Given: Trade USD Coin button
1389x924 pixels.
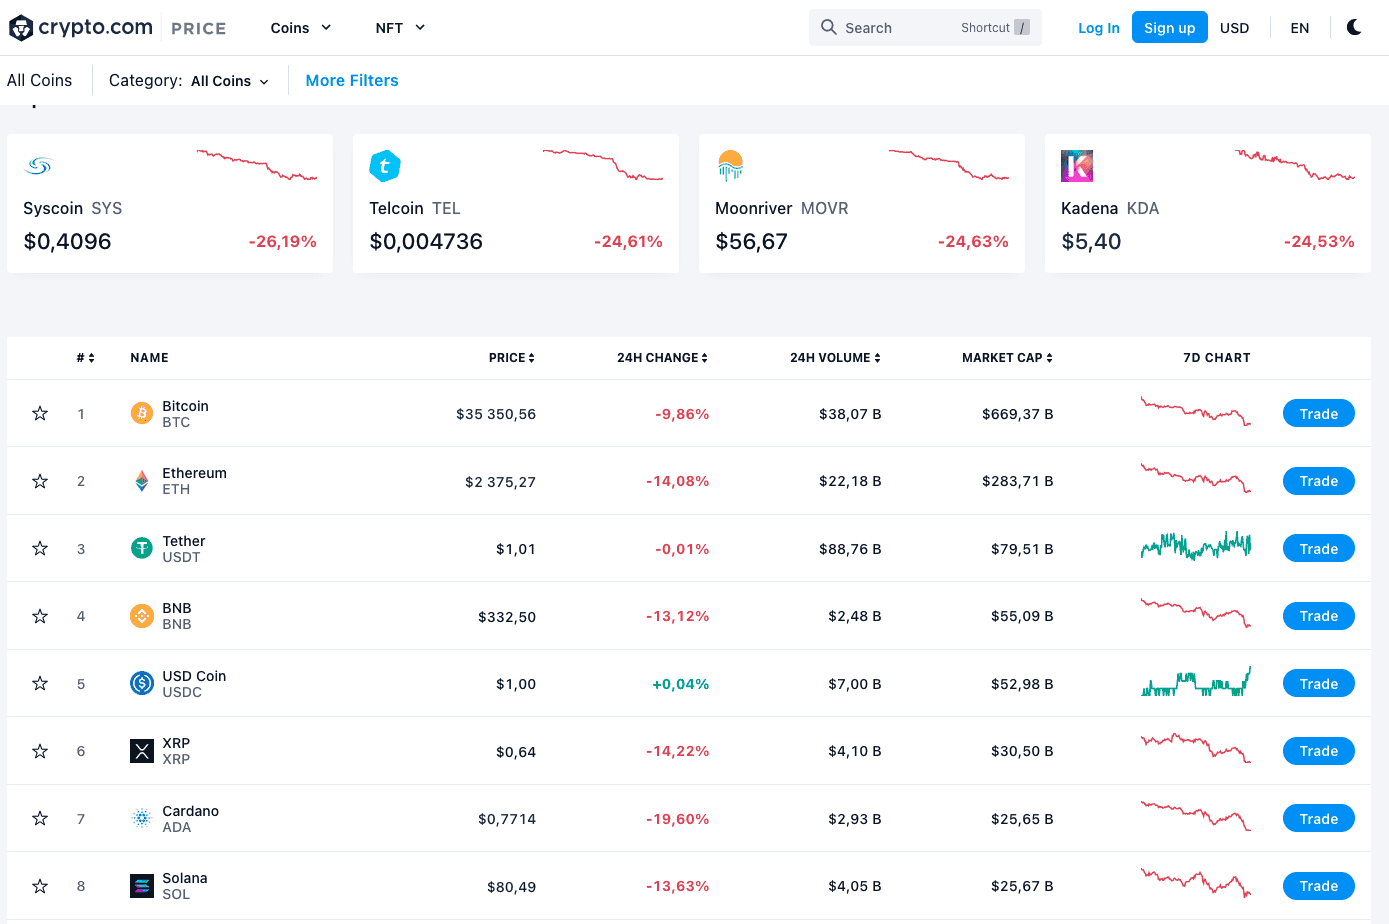Looking at the screenshot, I should (1319, 683).
